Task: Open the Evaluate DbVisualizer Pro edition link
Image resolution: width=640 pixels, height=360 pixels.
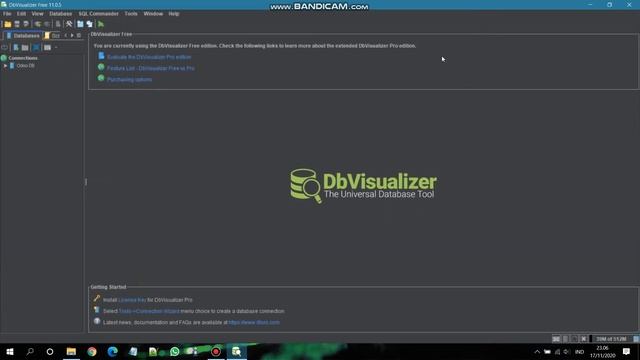Action: pyautogui.click(x=149, y=57)
